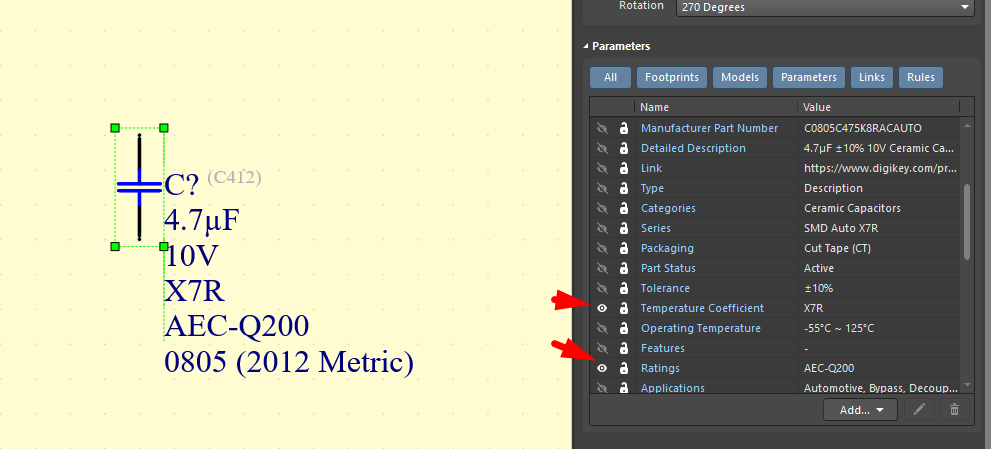Select the 10V label on schematic

(x=192, y=256)
